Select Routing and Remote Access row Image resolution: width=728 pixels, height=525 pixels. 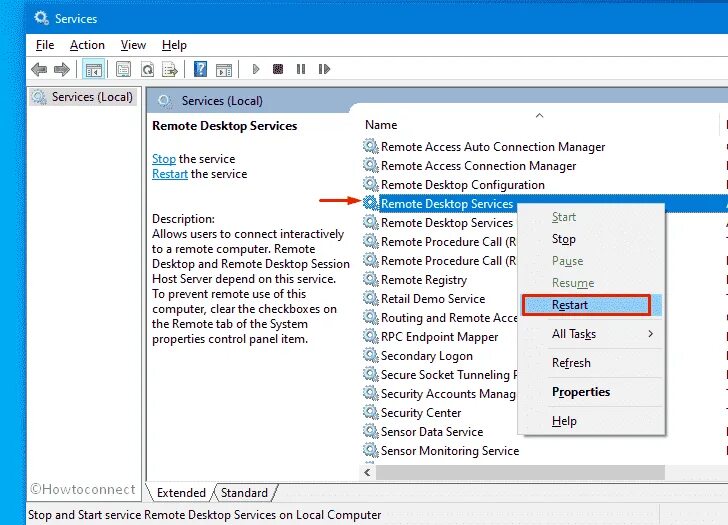tap(448, 318)
